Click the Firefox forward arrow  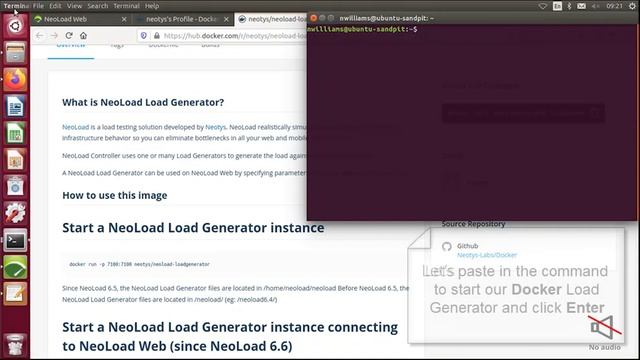click(54, 36)
